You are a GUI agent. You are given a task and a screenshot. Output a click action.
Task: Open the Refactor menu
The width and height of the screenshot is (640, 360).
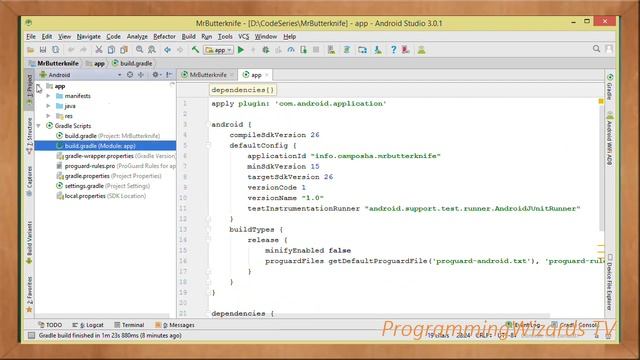click(x=164, y=36)
